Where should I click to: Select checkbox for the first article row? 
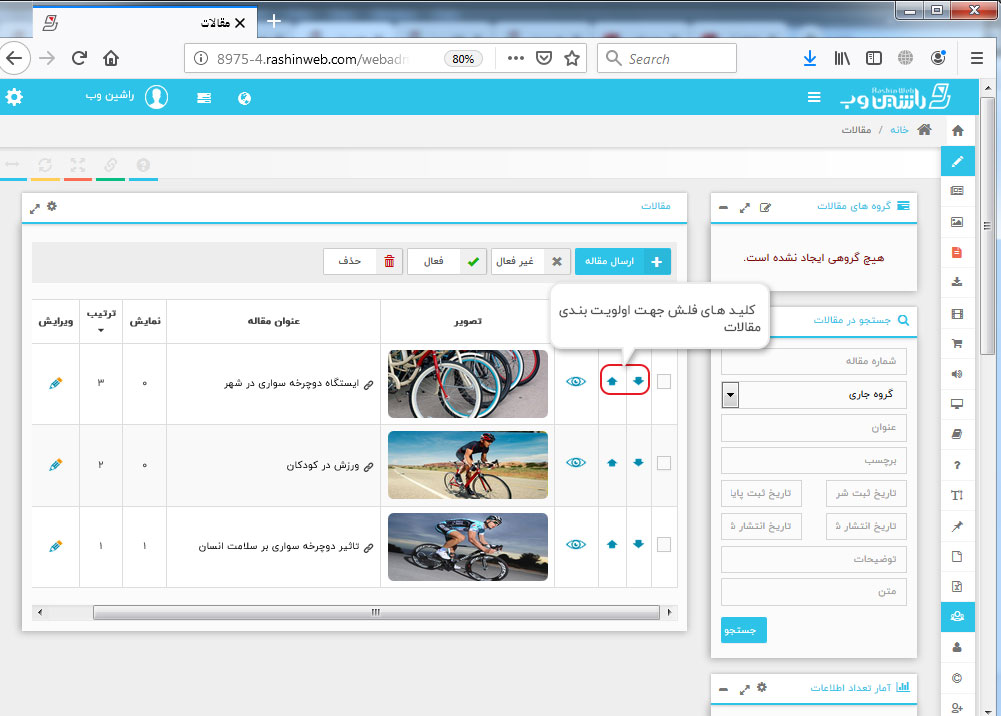[664, 381]
